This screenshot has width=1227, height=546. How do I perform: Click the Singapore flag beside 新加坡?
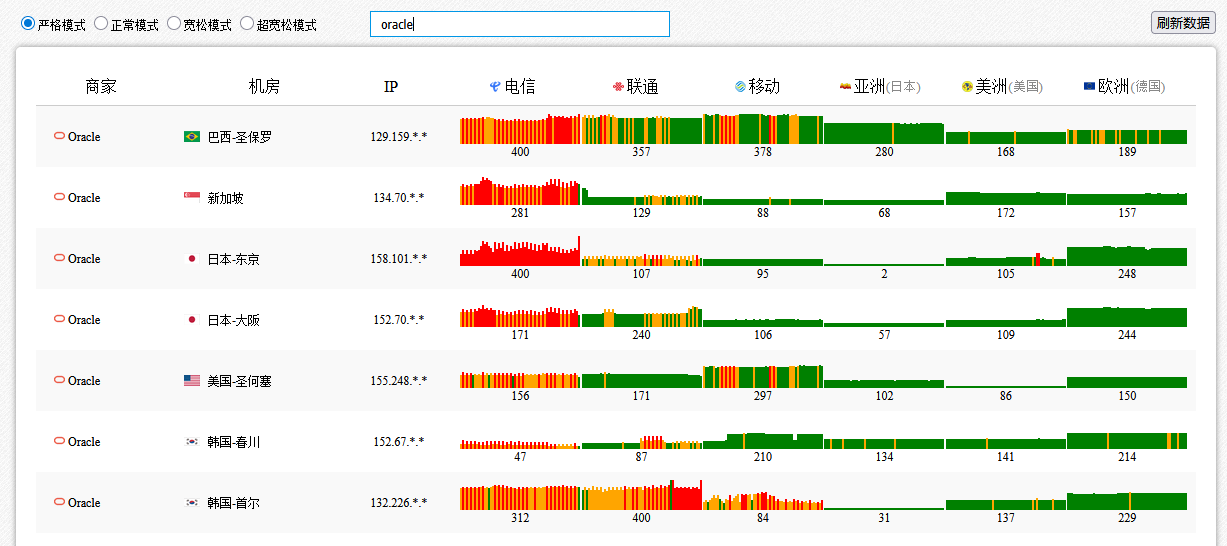click(192, 198)
